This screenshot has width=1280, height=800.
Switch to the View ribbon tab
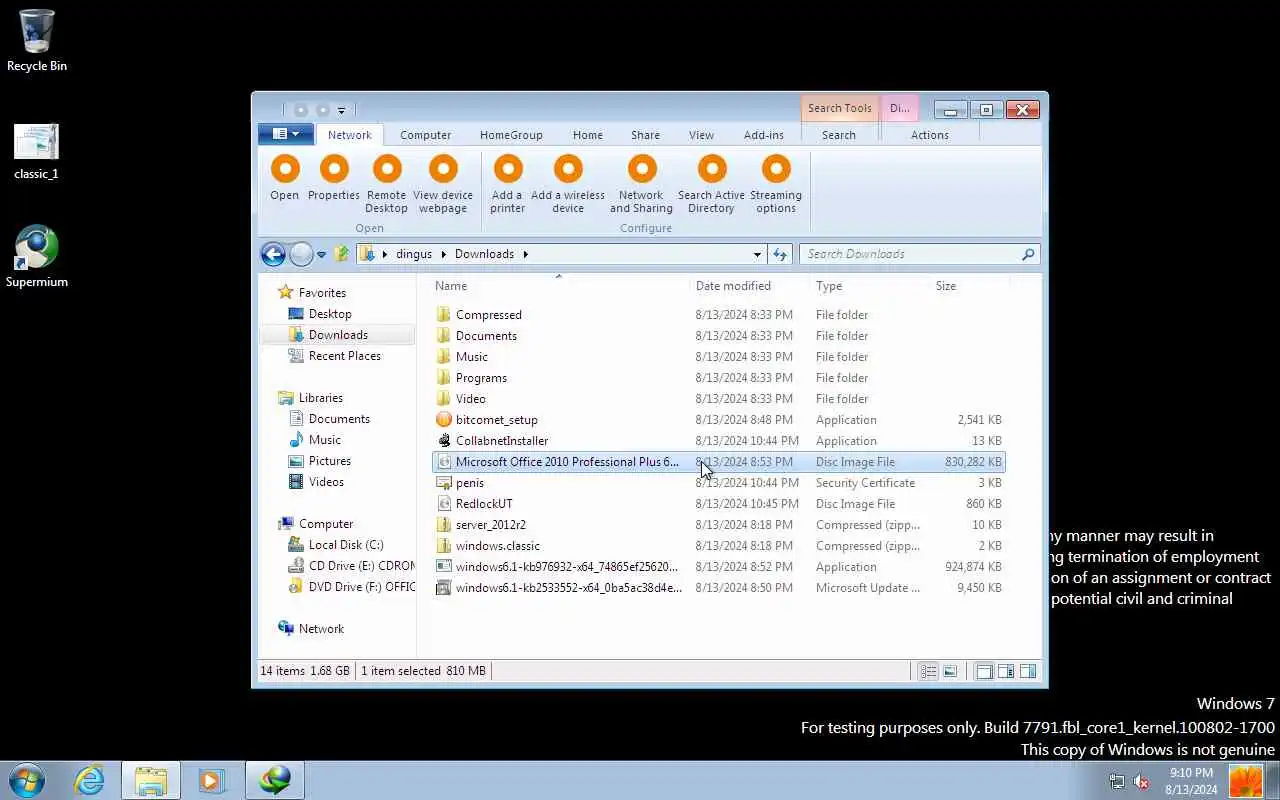click(x=701, y=135)
